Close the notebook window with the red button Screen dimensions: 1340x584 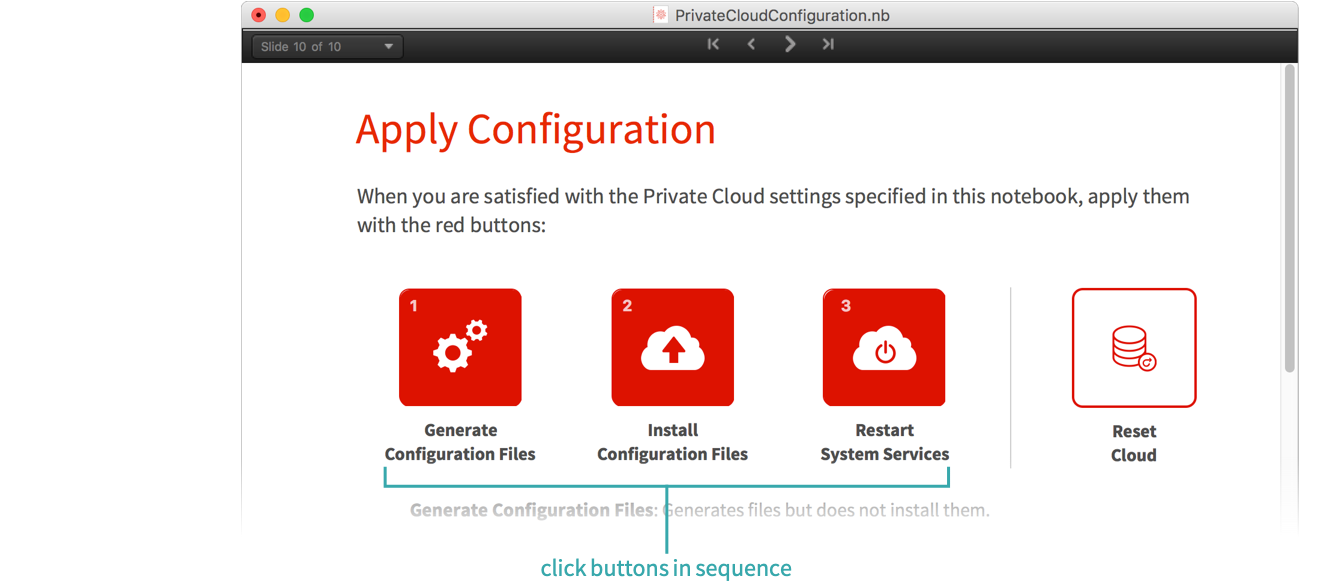click(258, 15)
